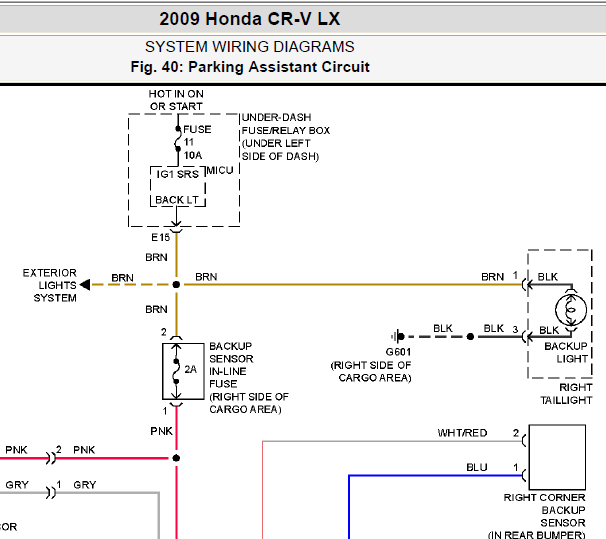Click the pink wire junction dot
The image size is (606, 539).
(176, 458)
